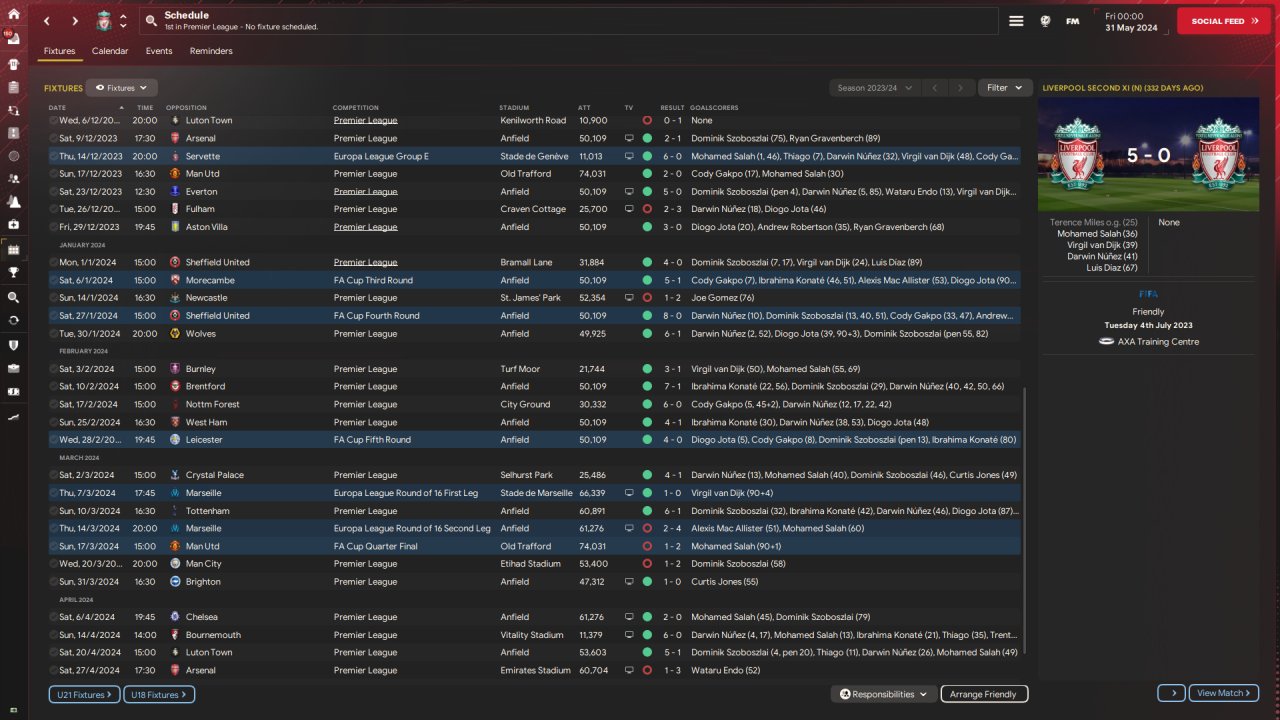Tick the selection circle for the Brentford fixture
The height and width of the screenshot is (720, 1280).
click(54, 387)
